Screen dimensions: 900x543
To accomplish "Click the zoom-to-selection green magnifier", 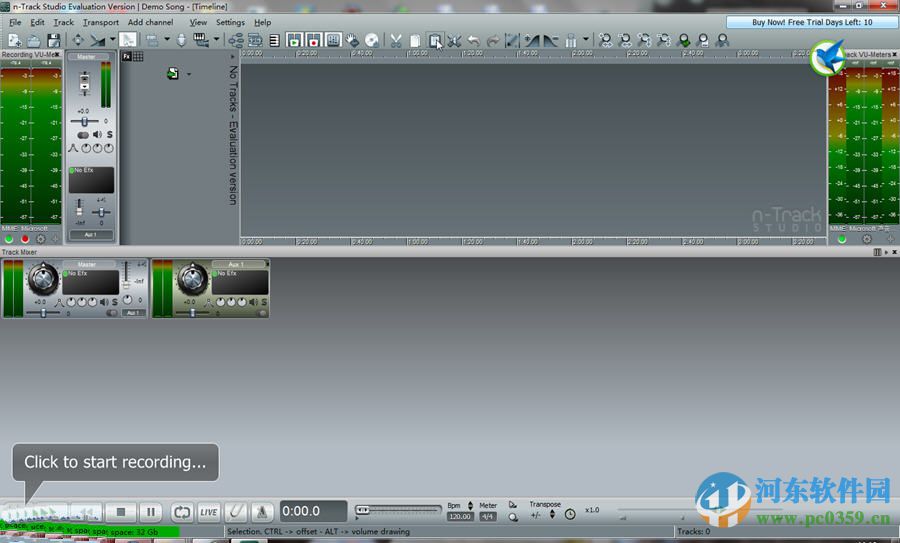I will click(683, 40).
